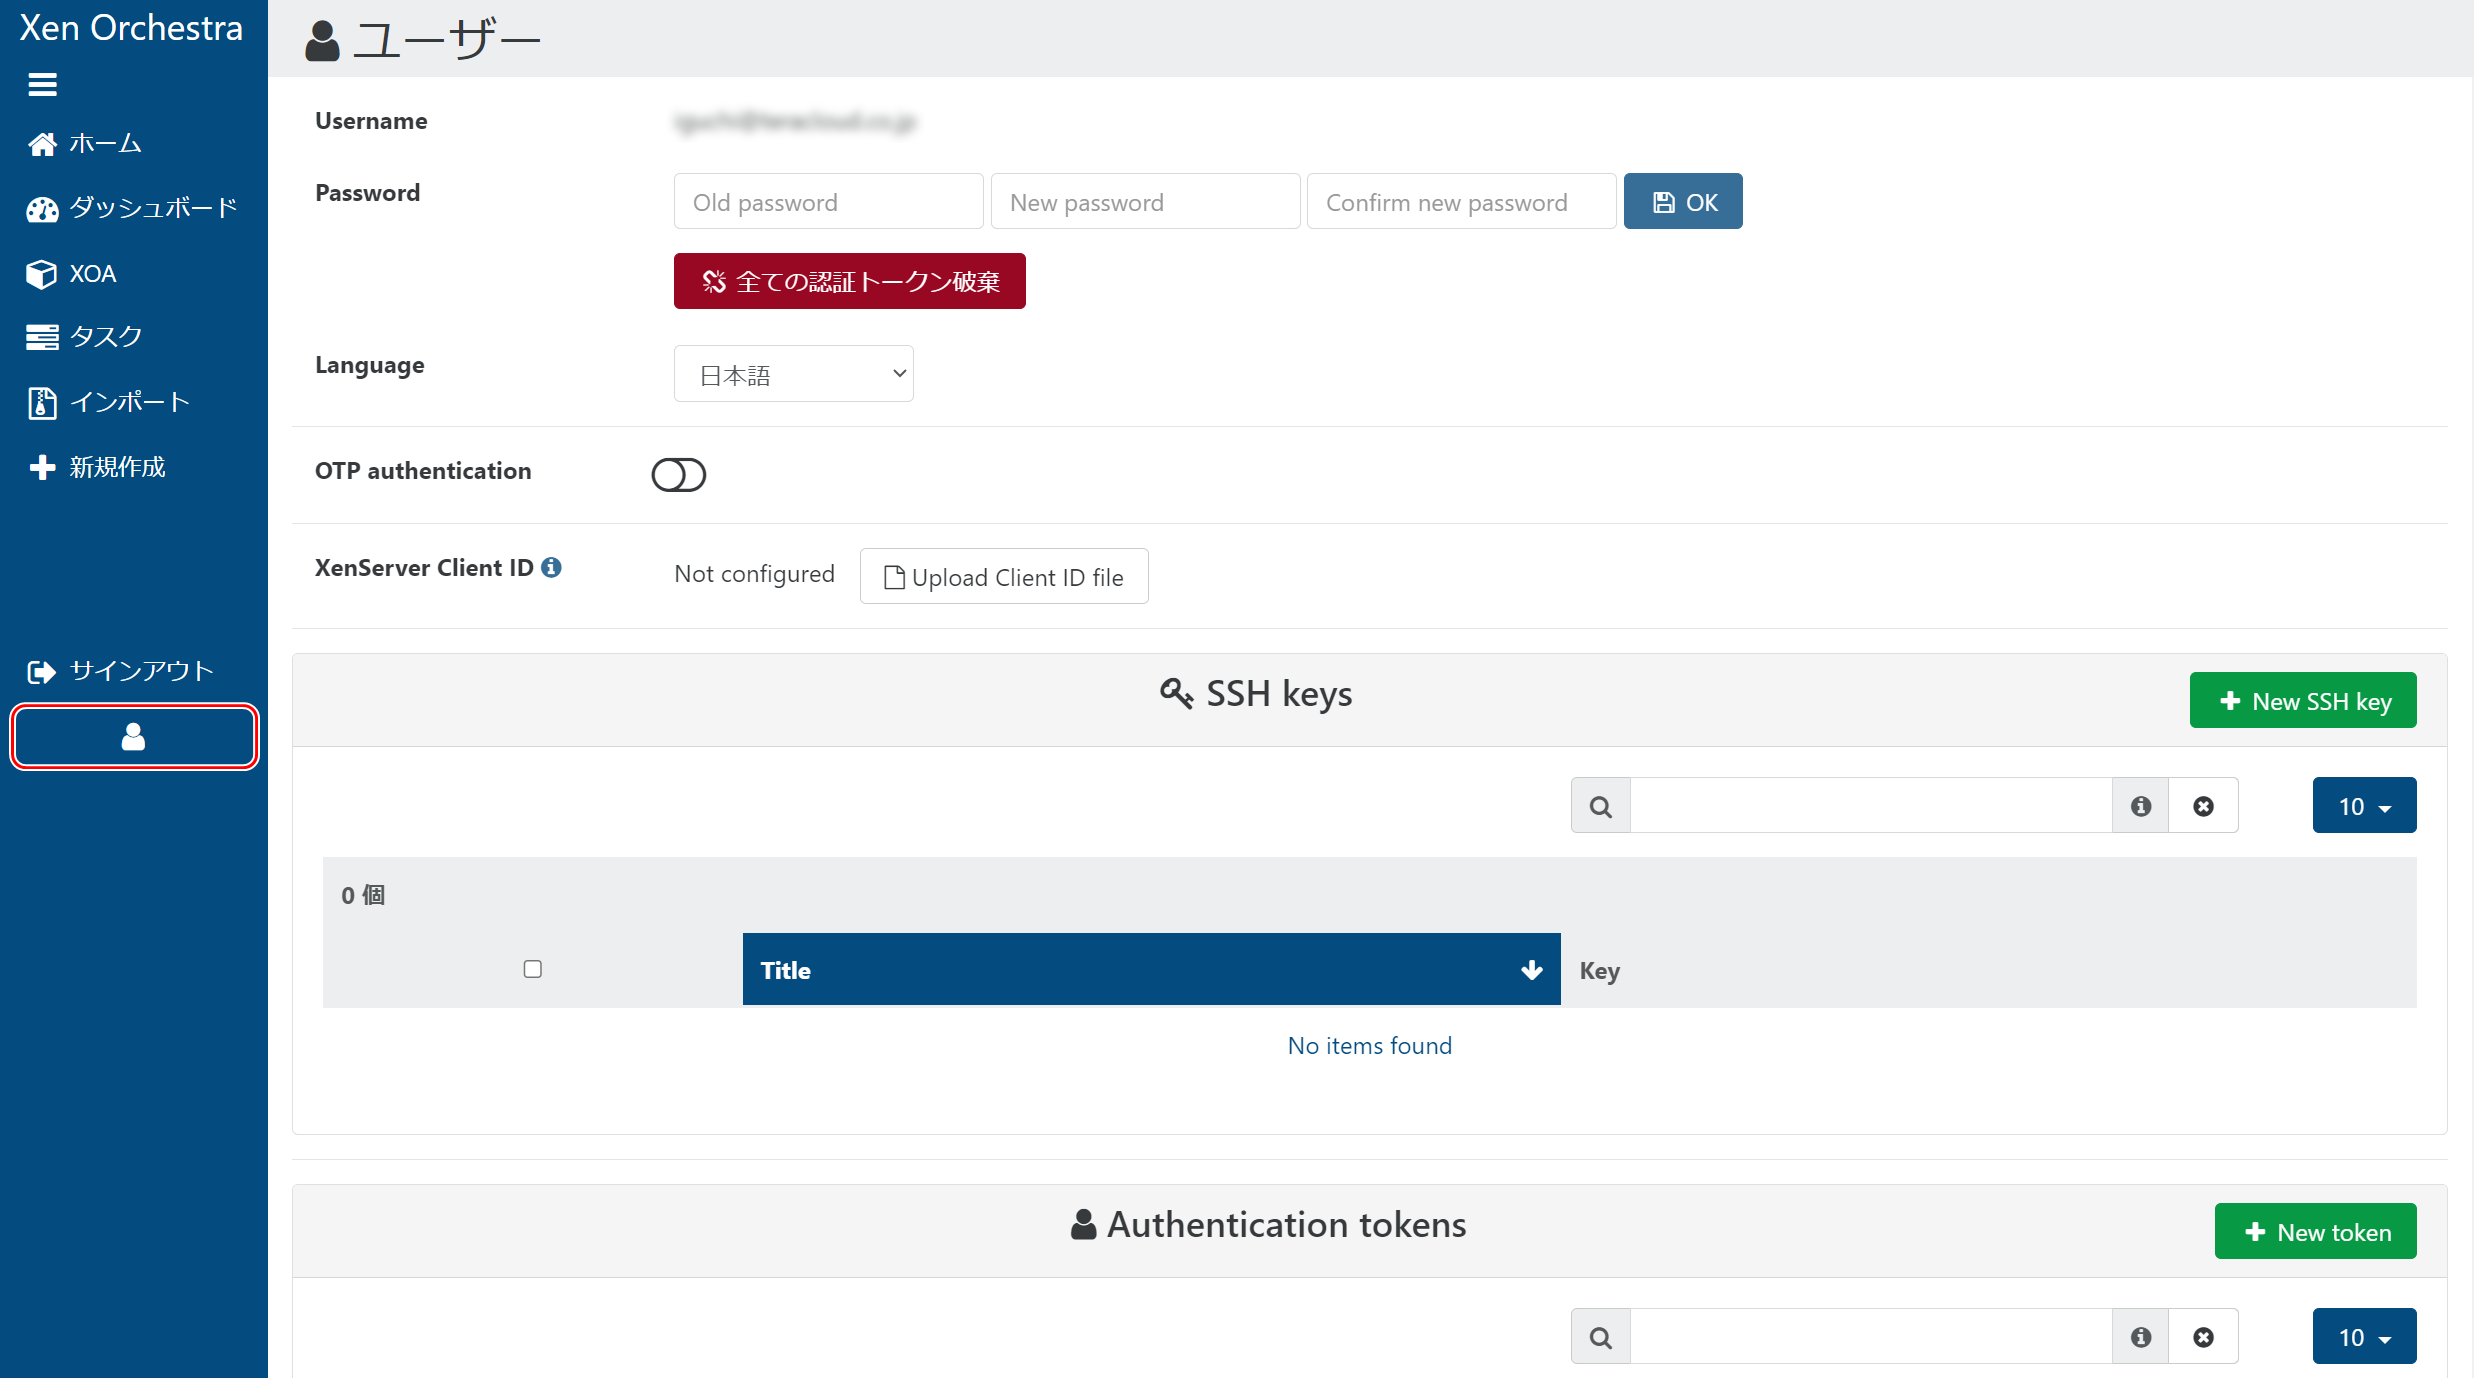
Task: Check the SSH keys select-all checkbox
Action: 533,969
